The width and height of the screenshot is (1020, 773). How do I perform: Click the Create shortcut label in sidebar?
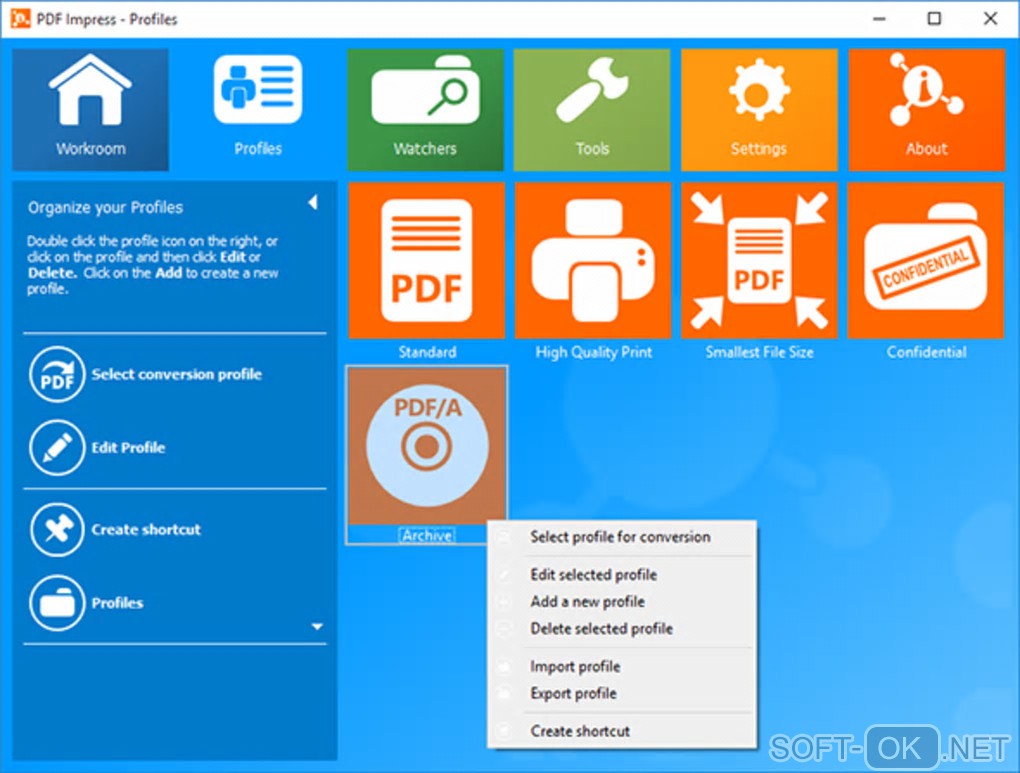(146, 530)
